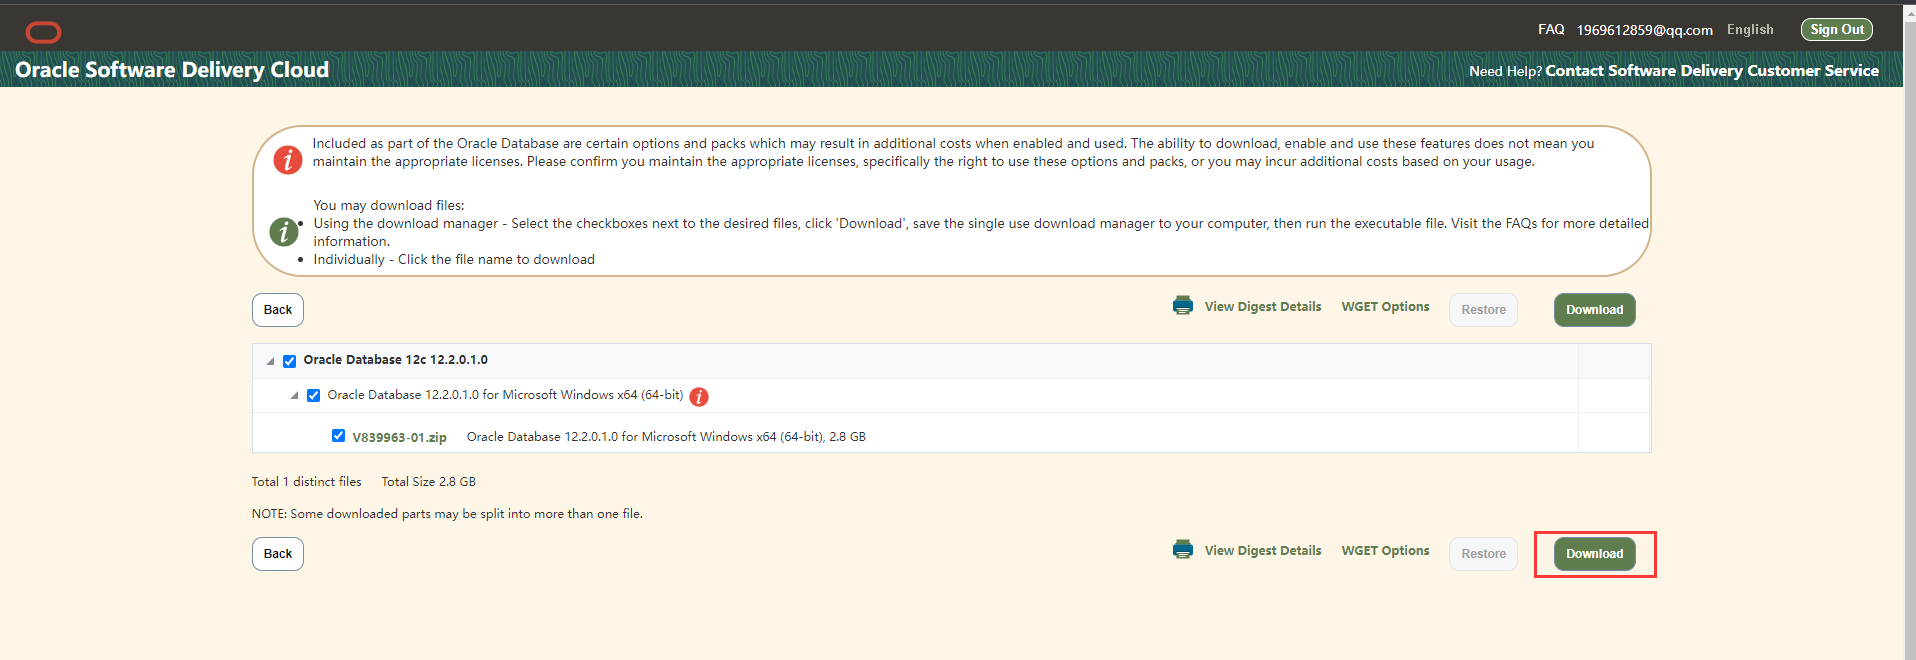Click the 'Total 1 distinct files' text

(307, 482)
